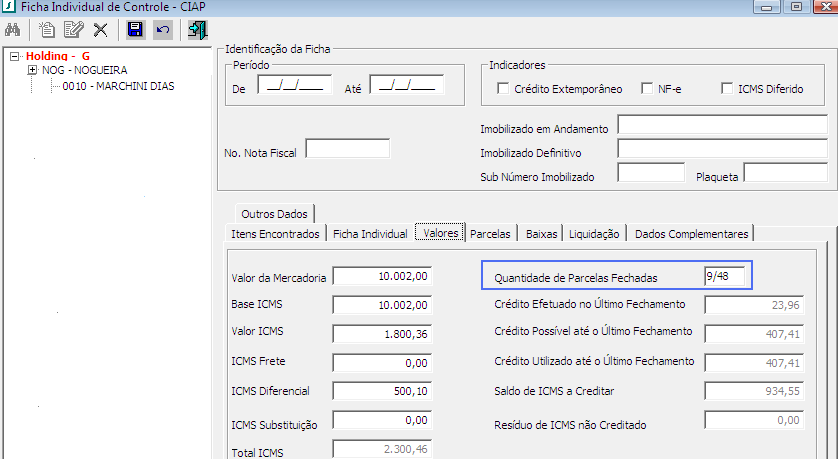Go to the Ficha Individual tab
The width and height of the screenshot is (838, 459).
coord(369,233)
